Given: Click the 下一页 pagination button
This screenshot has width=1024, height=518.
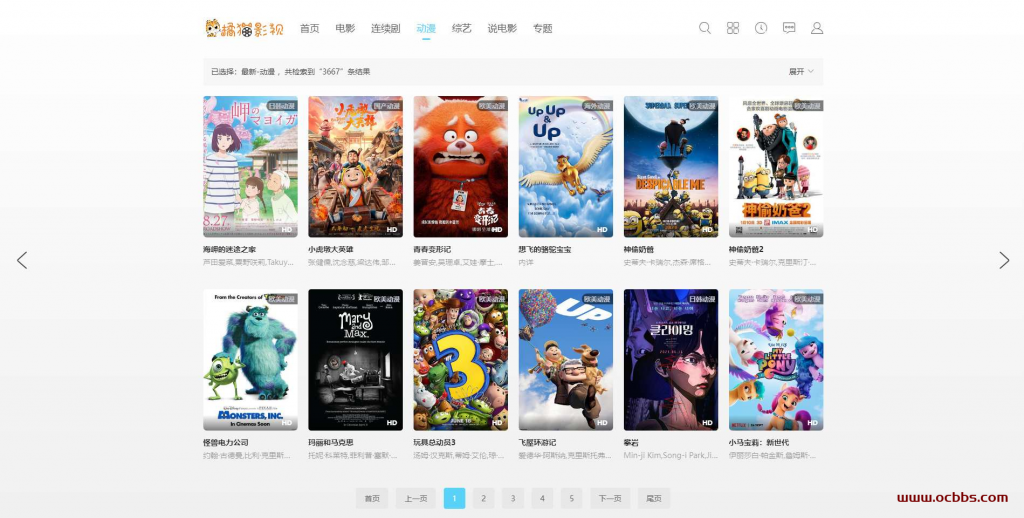Looking at the screenshot, I should (610, 498).
